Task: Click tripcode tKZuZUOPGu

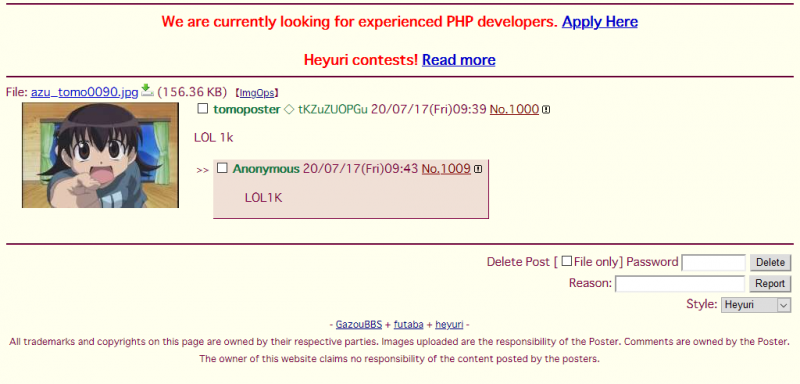Action: pyautogui.click(x=333, y=109)
